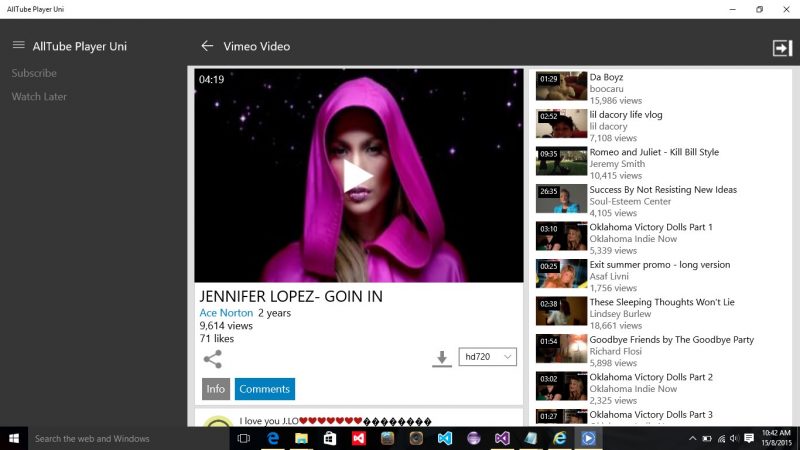
Task: Open the Da Boyz video thumbnail
Action: (x=561, y=86)
